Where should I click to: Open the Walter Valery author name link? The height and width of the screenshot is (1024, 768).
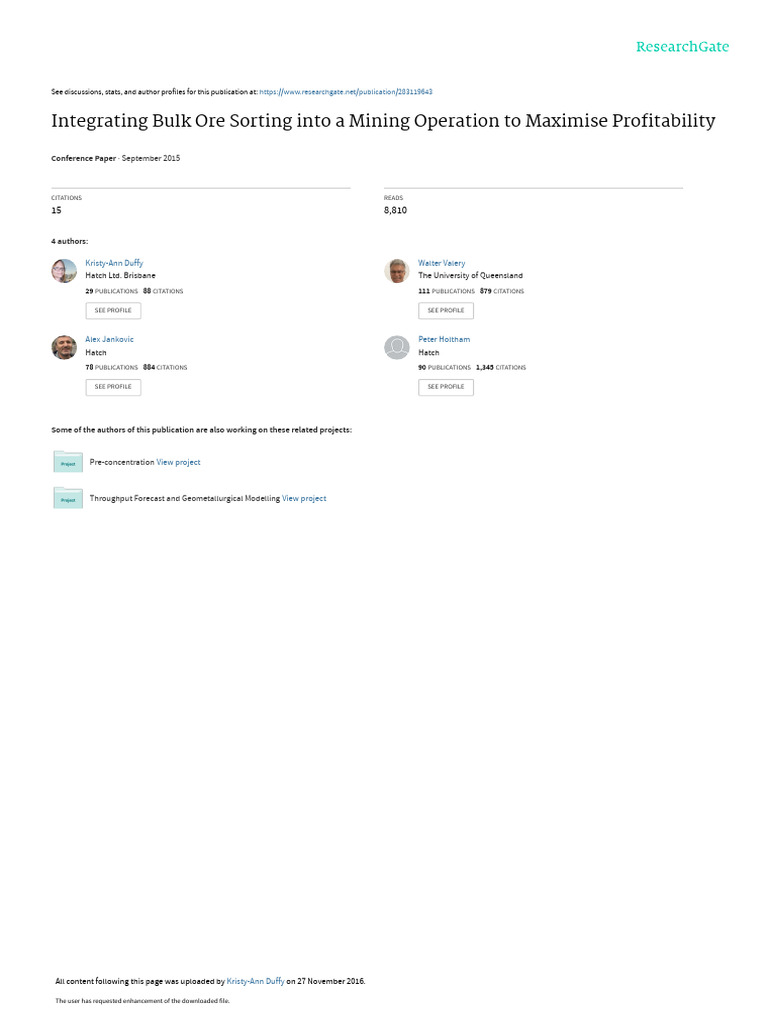[x=441, y=263]
